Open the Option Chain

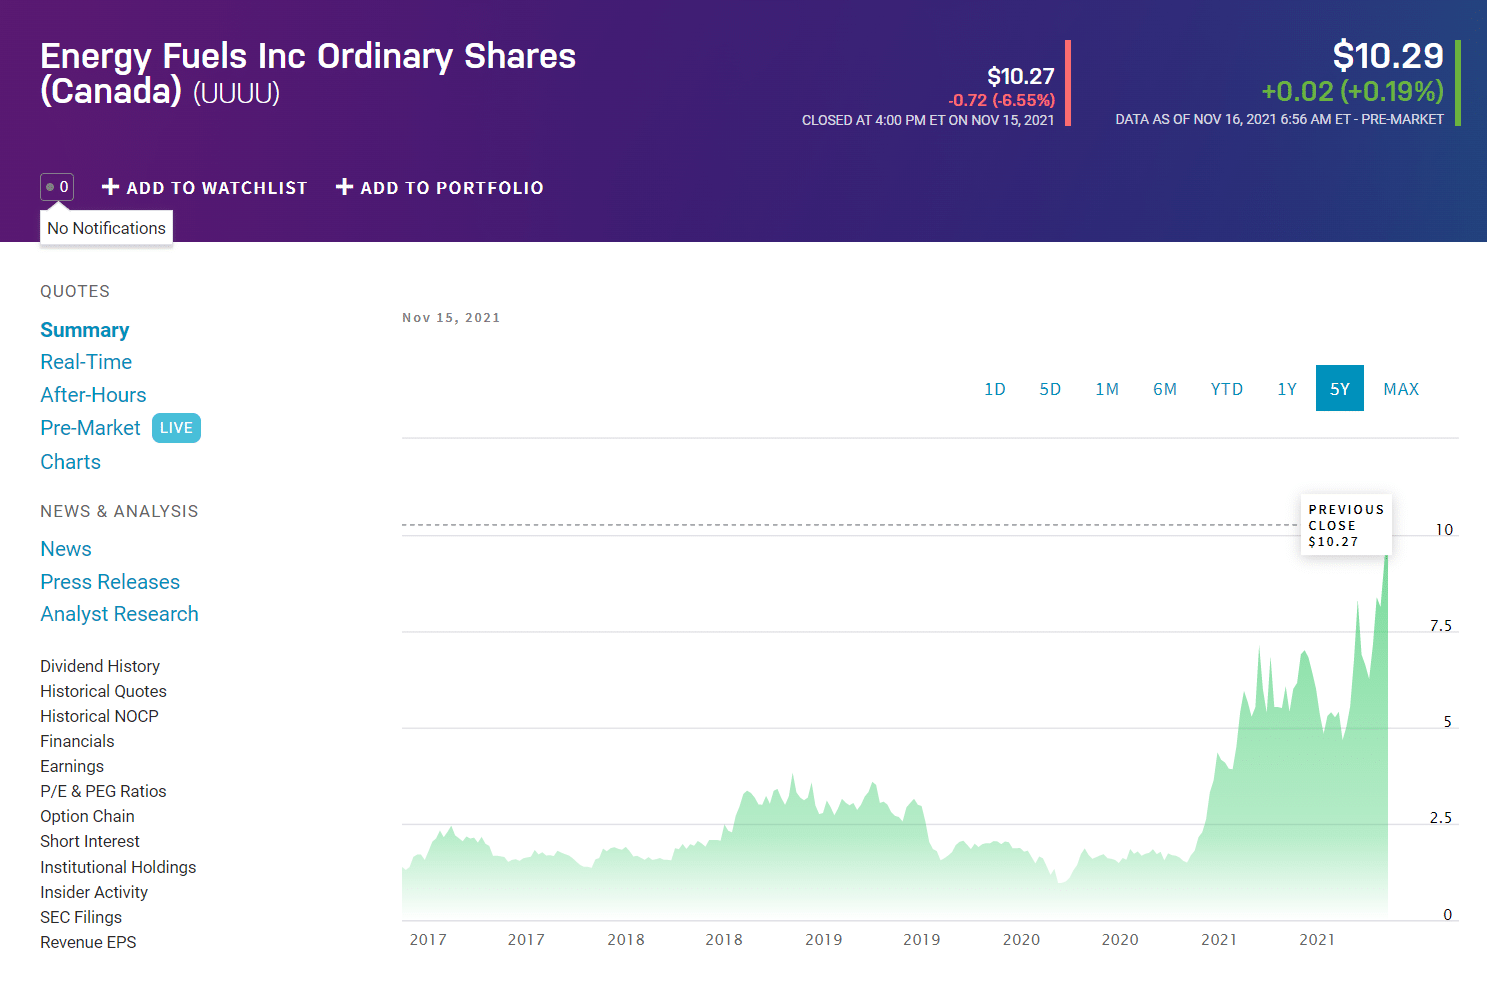pos(87,816)
